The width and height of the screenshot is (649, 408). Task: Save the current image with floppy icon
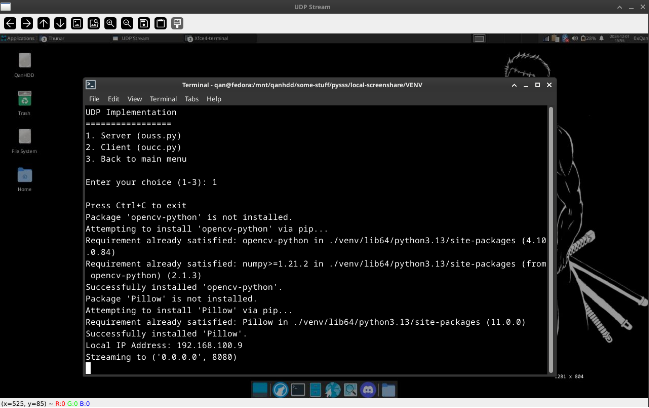click(x=144, y=23)
